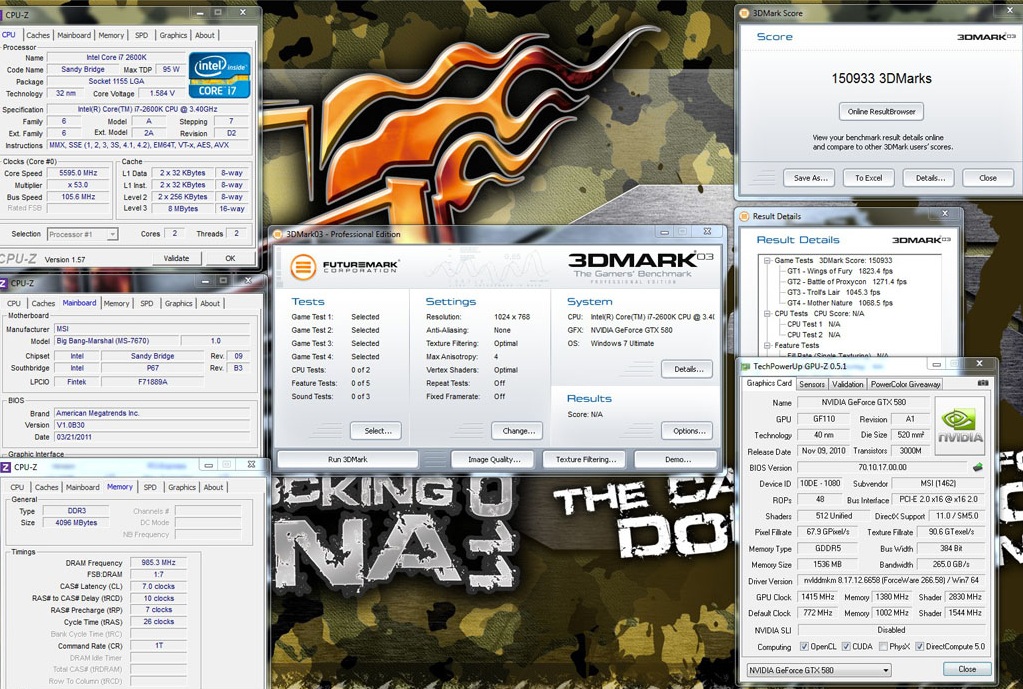Click the mainboard Model field Big Bang-Marshal
This screenshot has width=1023, height=689.
pyautogui.click(x=116, y=341)
